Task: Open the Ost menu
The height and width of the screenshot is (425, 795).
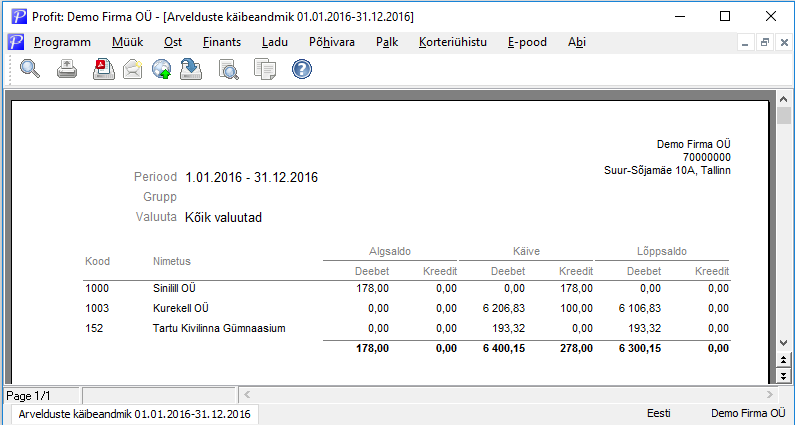Action: point(173,42)
